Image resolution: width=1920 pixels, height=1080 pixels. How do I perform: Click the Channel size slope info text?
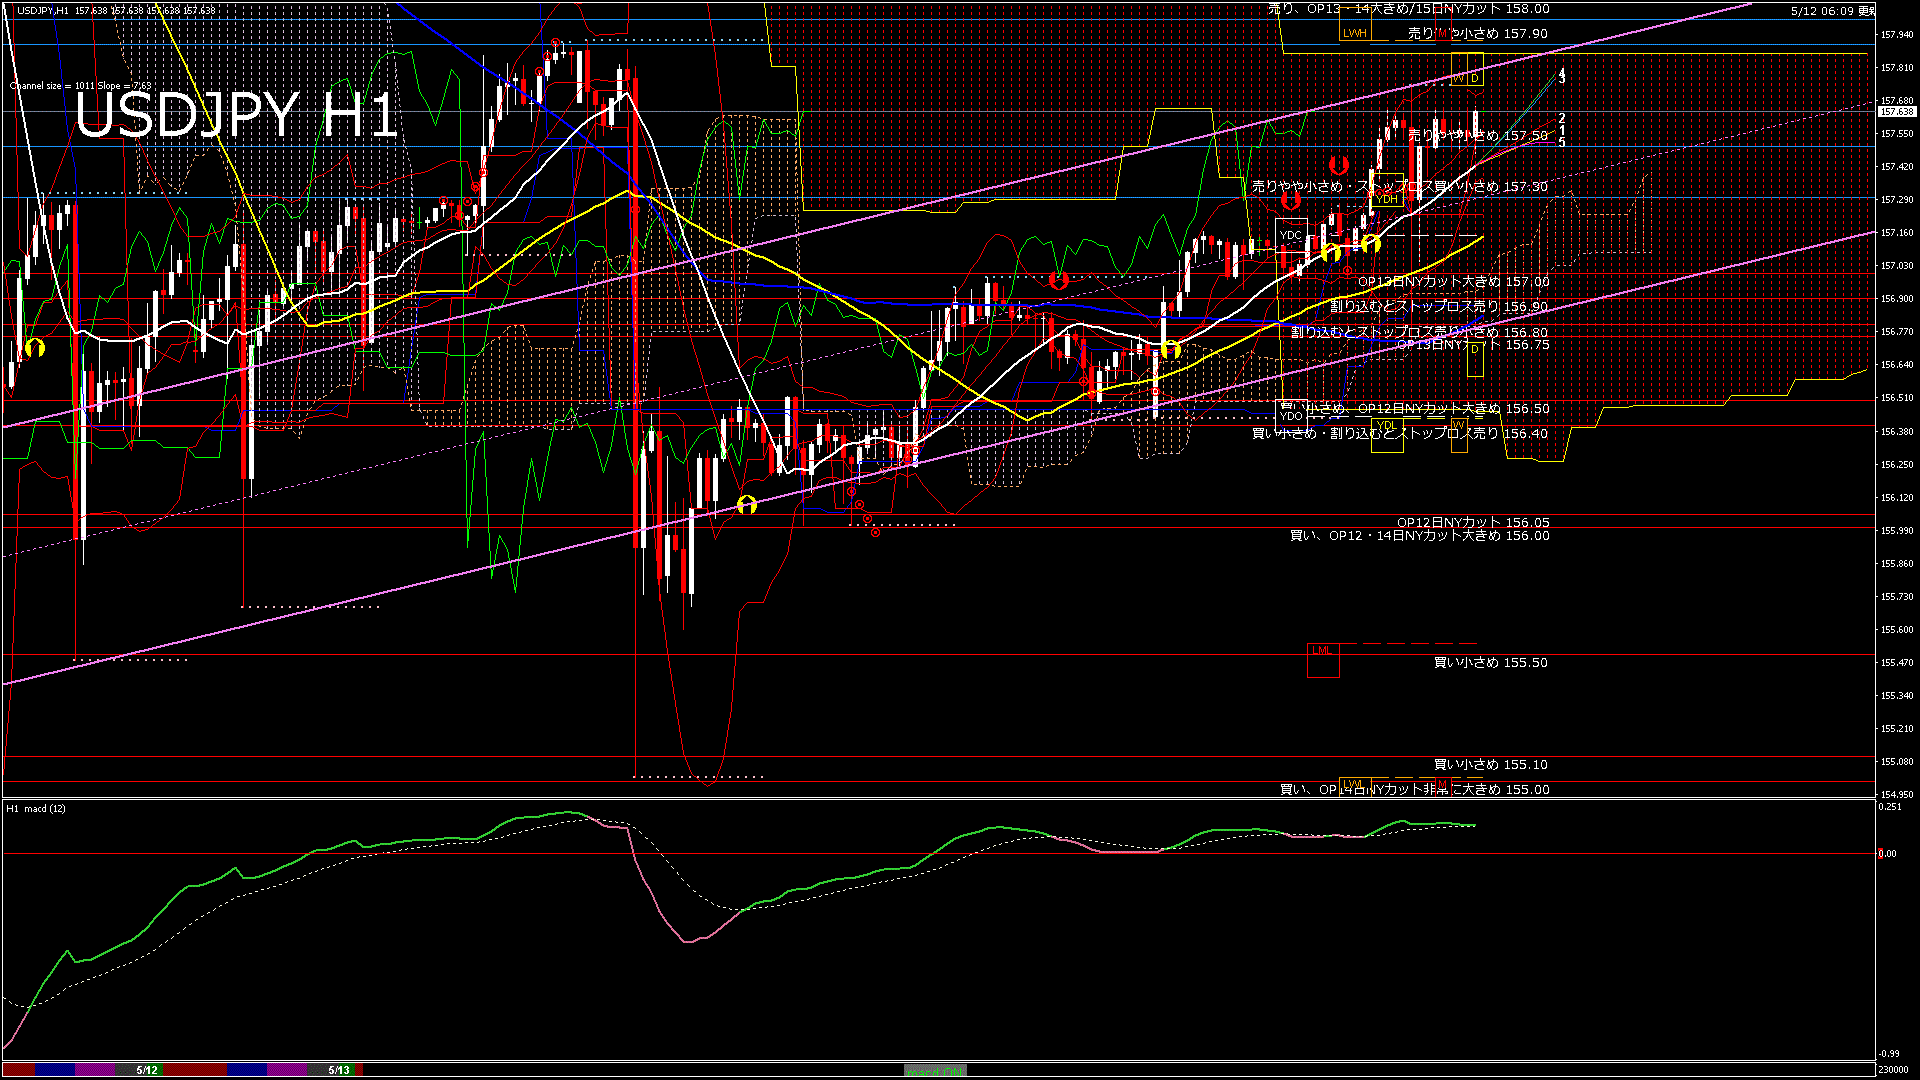(80, 86)
